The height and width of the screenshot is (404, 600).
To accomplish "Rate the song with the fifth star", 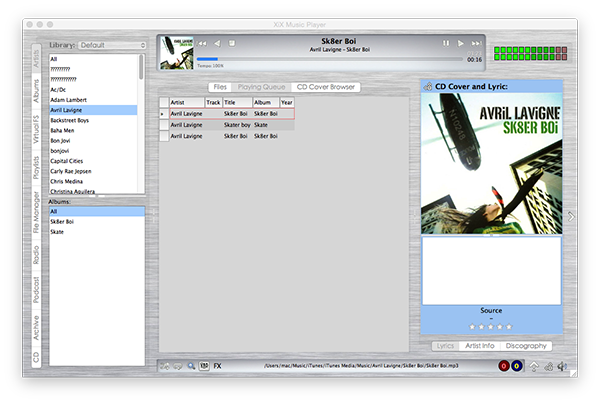I will tap(509, 327).
